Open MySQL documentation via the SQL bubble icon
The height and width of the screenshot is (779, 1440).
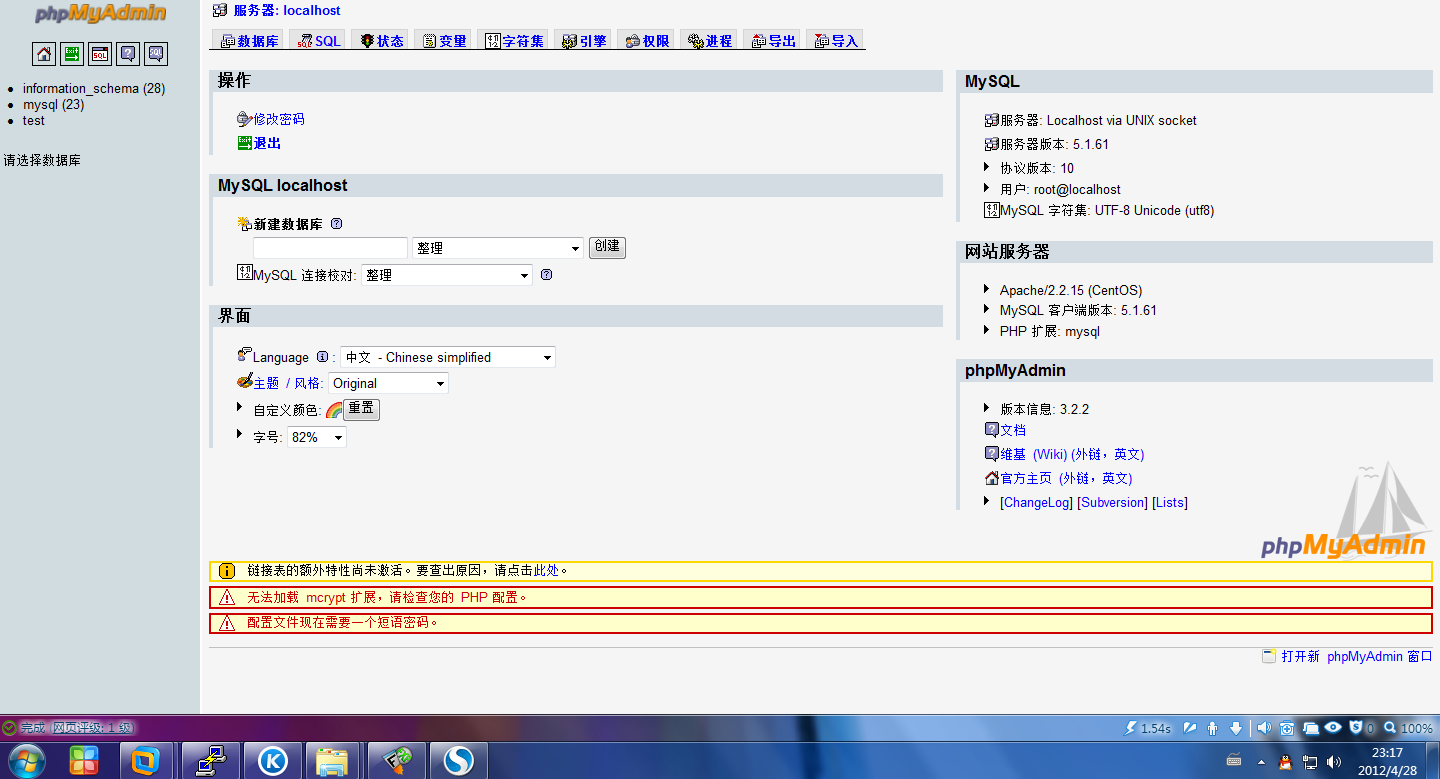156,54
